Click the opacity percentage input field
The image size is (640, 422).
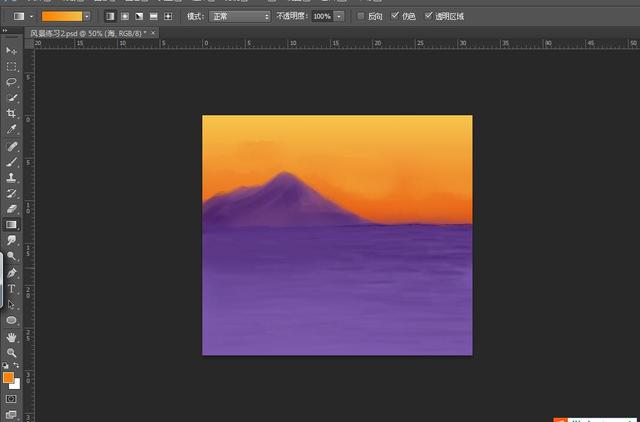(321, 17)
